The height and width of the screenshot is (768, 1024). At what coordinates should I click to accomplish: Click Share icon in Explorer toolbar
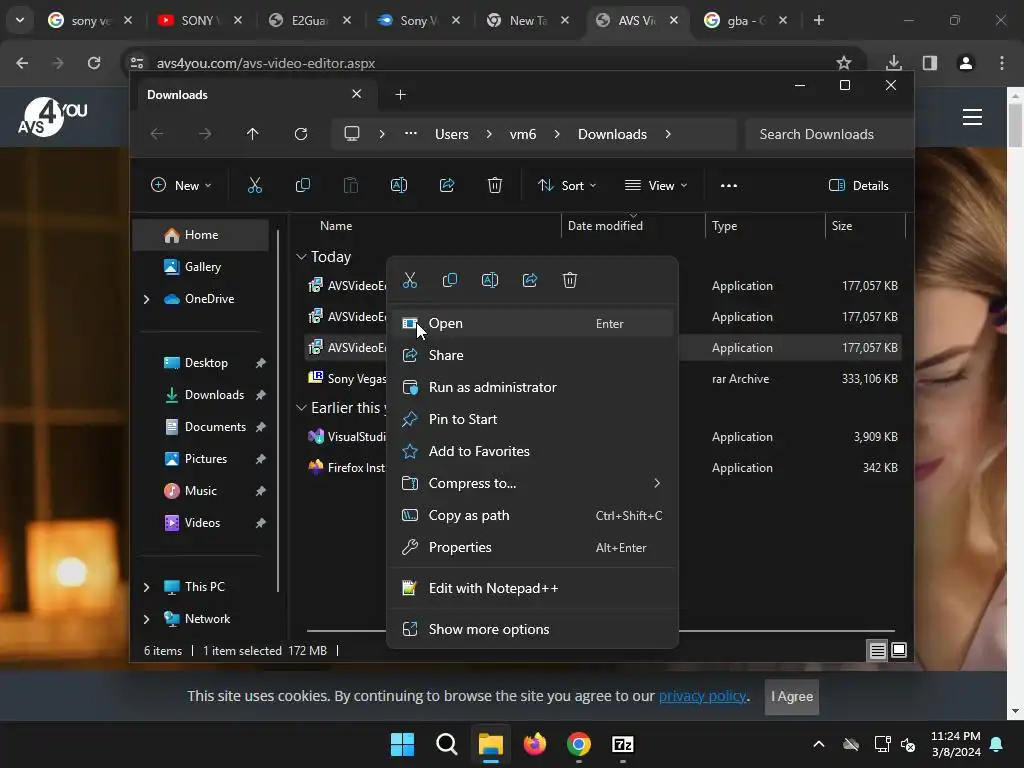click(447, 185)
